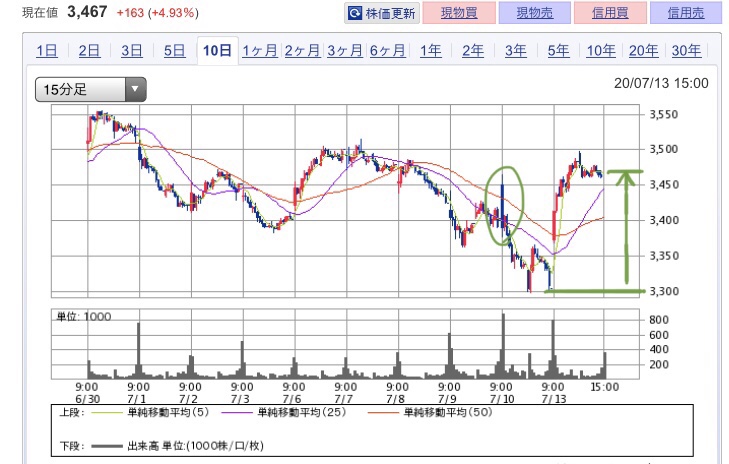The height and width of the screenshot is (464, 729).
Task: Open the 6ヶ月 chart tab
Action: click(x=387, y=51)
